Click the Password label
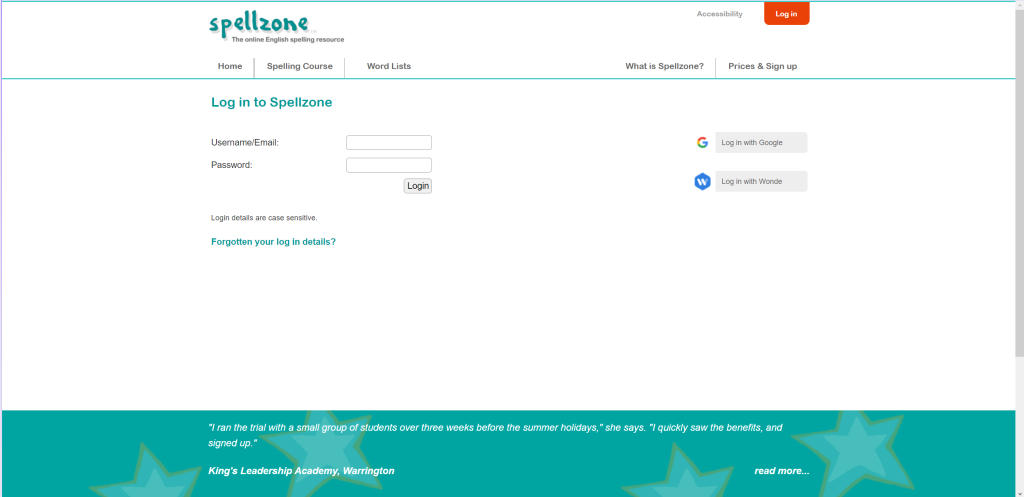Image resolution: width=1024 pixels, height=497 pixels. (232, 165)
